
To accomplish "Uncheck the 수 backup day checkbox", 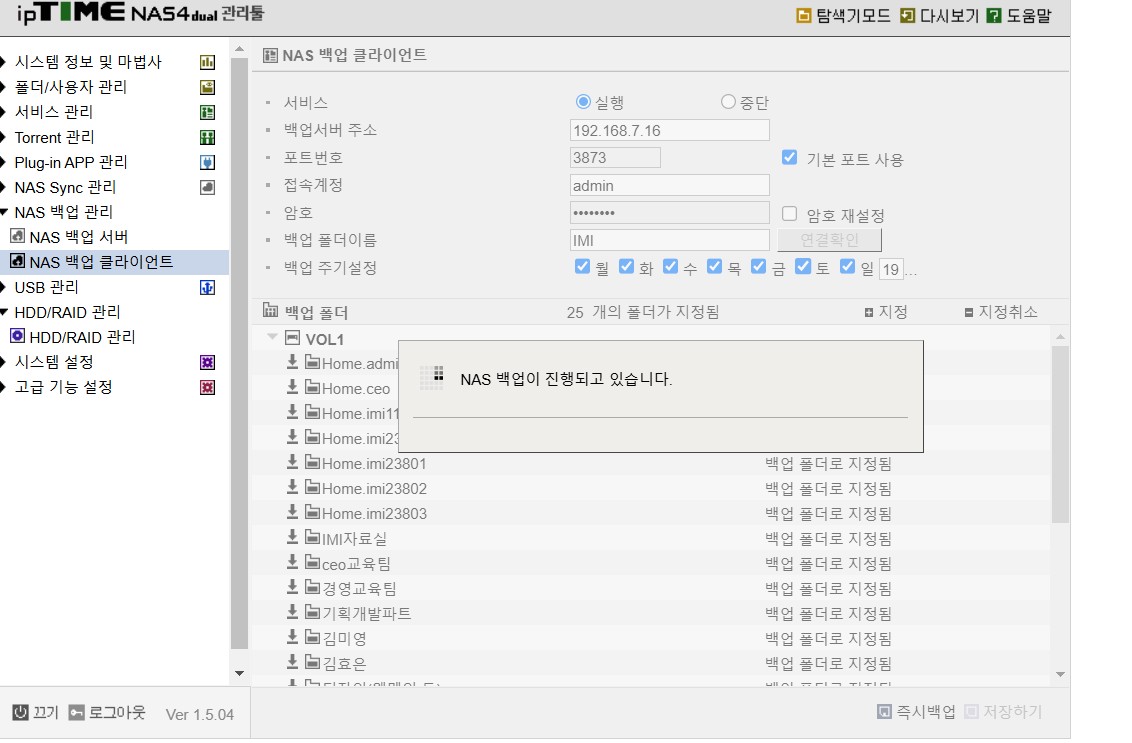I will [671, 266].
